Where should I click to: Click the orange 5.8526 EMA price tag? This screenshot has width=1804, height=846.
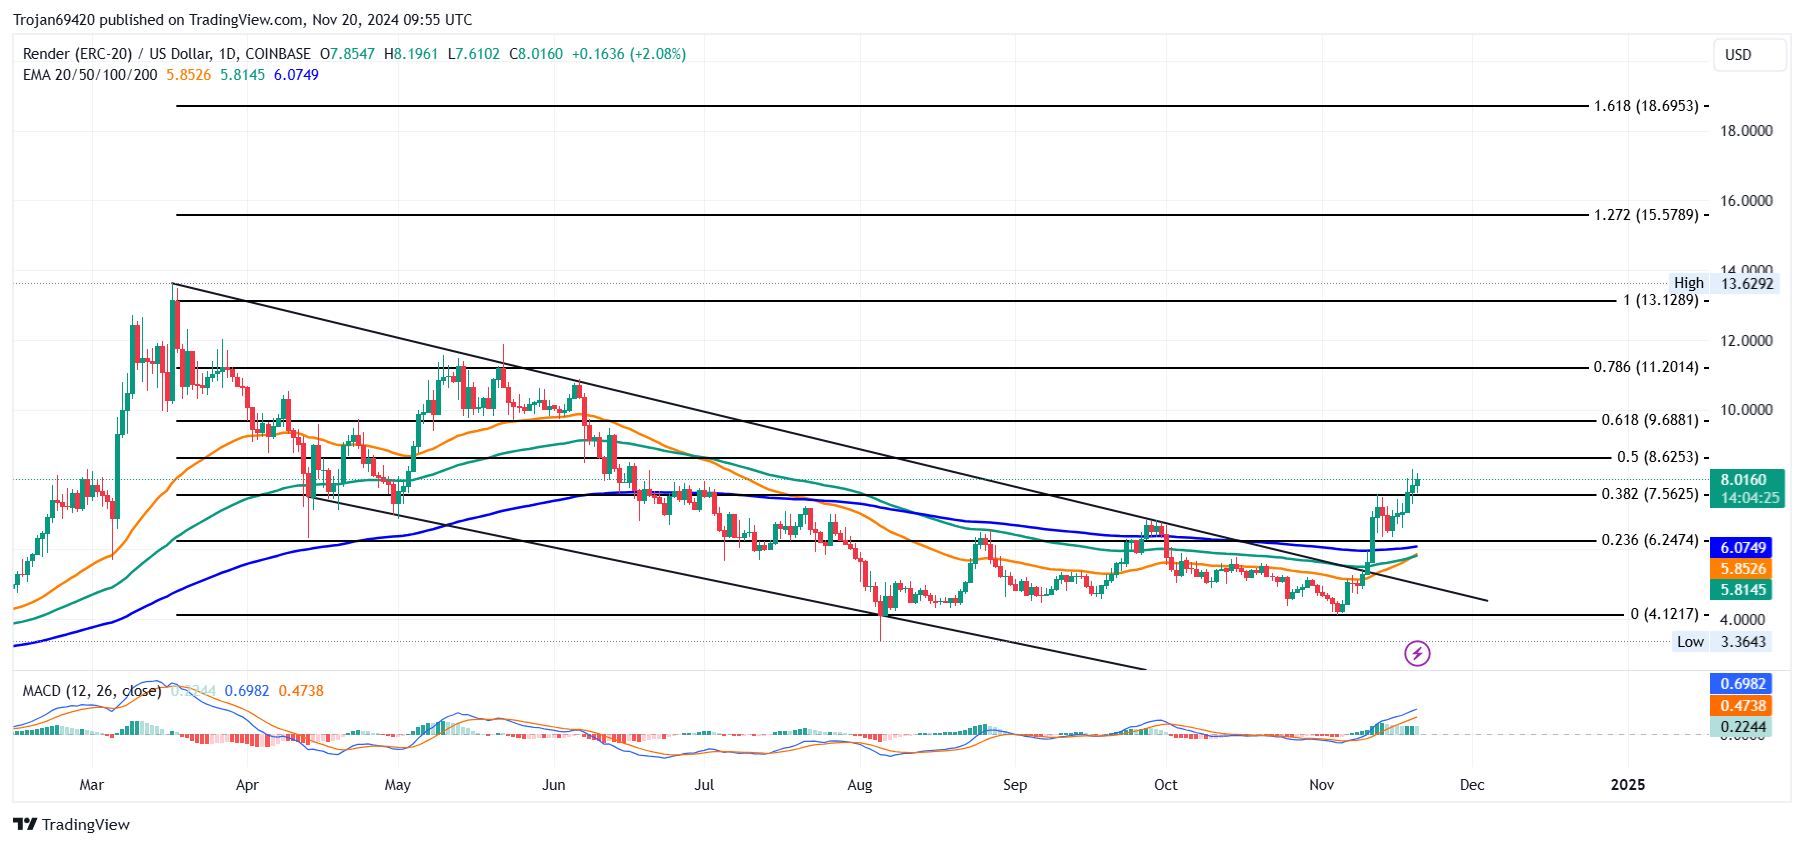point(1742,569)
